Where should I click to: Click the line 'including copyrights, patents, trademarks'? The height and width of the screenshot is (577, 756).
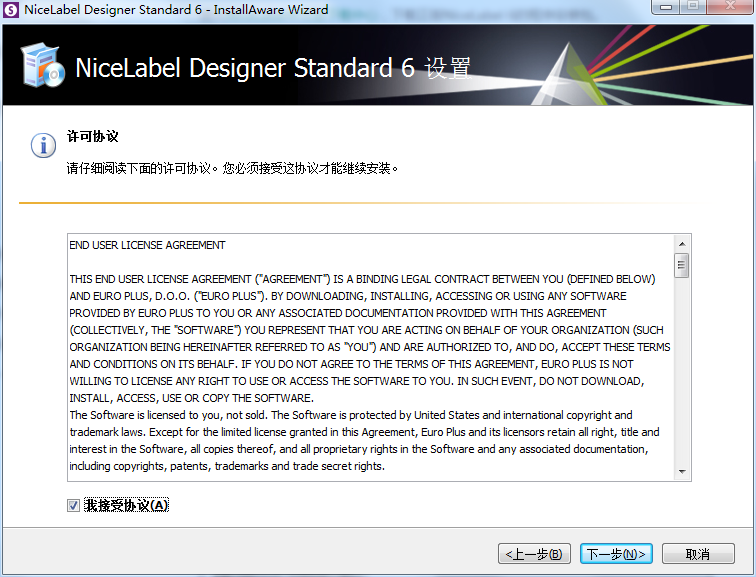coord(227,466)
